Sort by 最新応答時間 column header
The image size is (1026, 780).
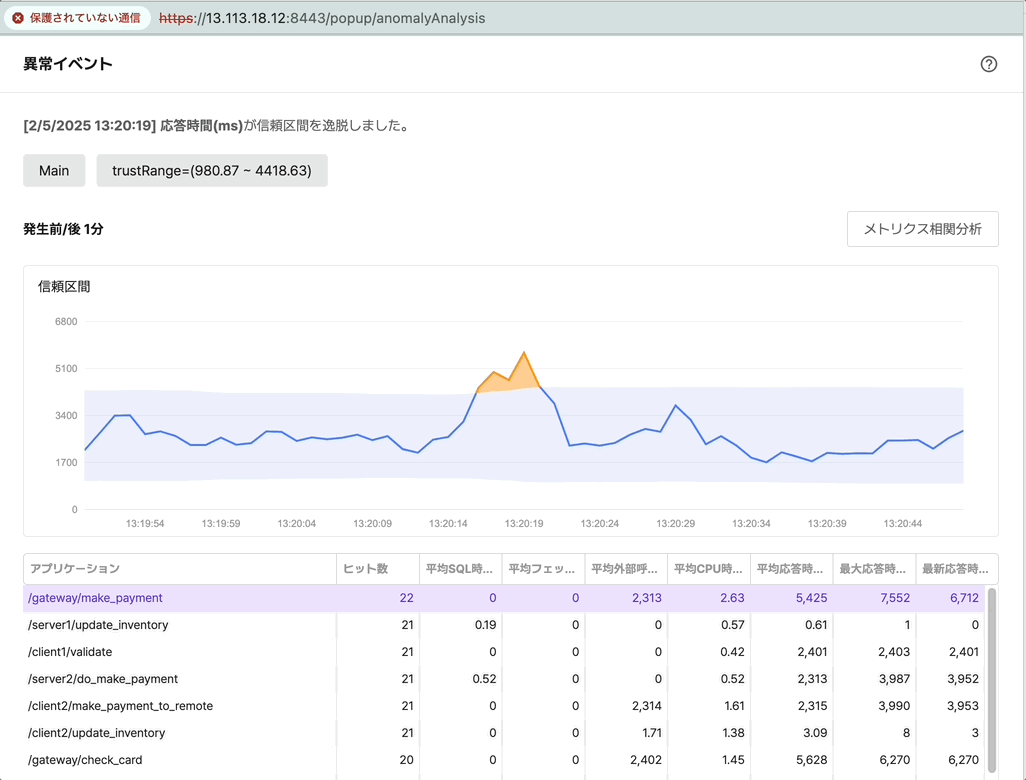(956, 569)
